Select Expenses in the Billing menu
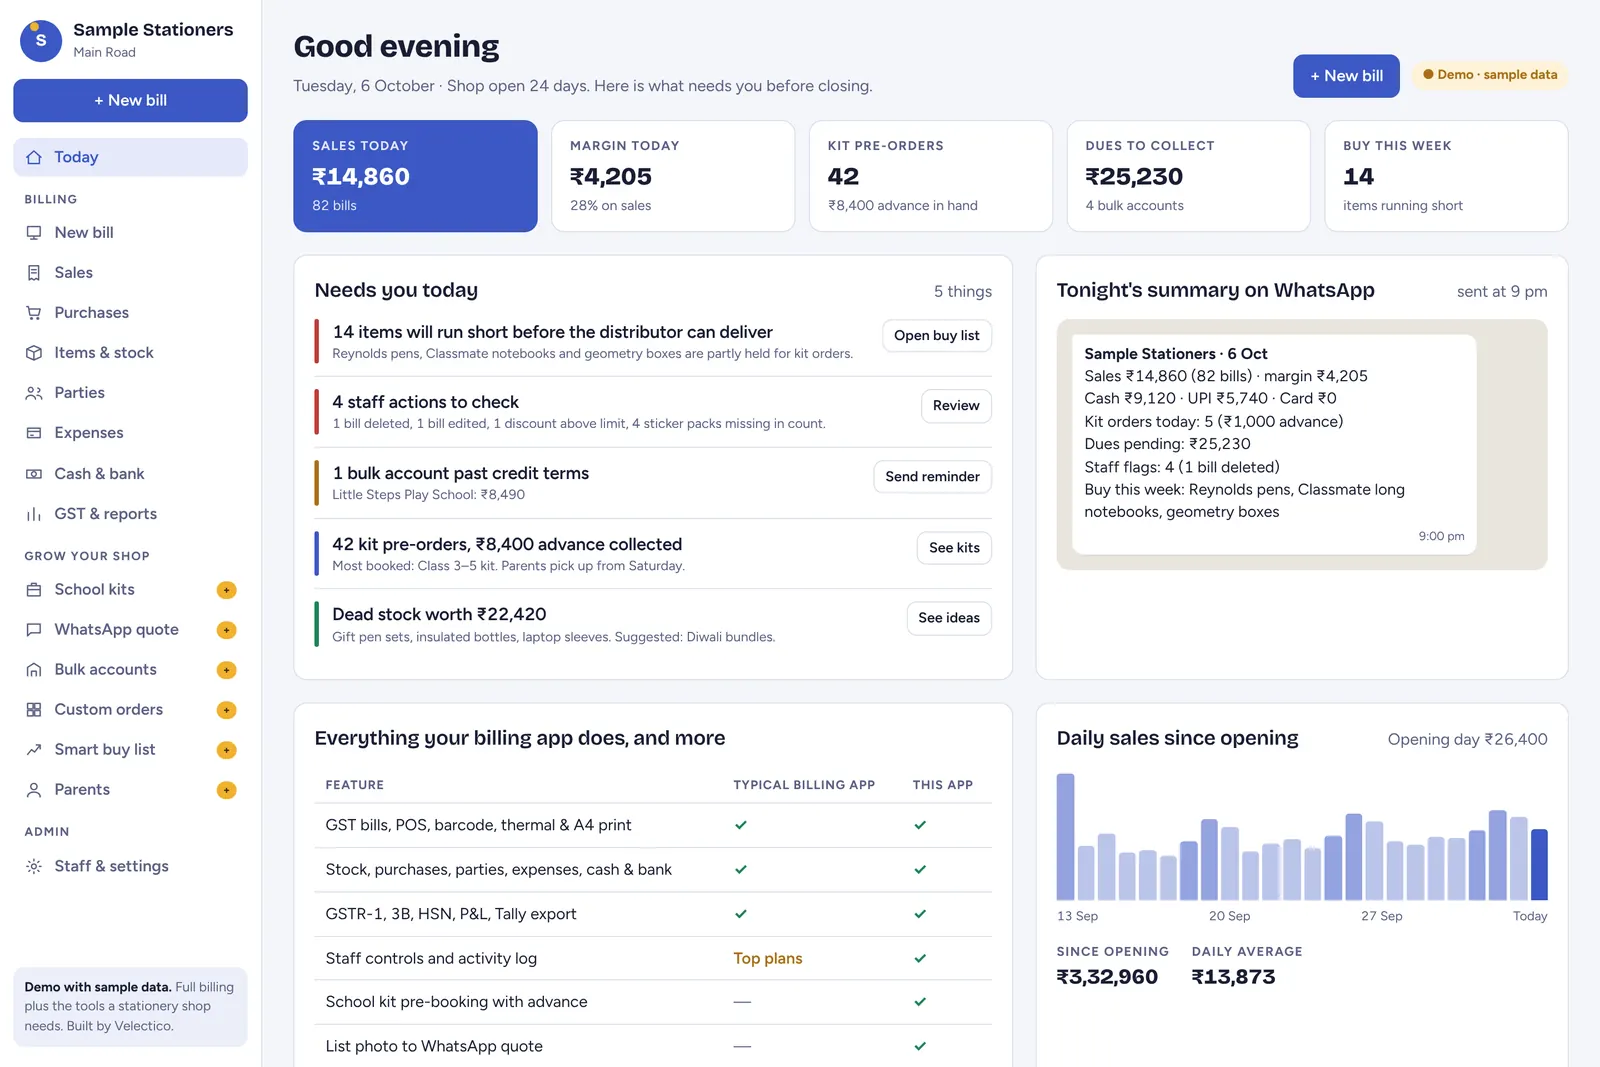Screen dimensions: 1600x1067 click(x=130, y=433)
